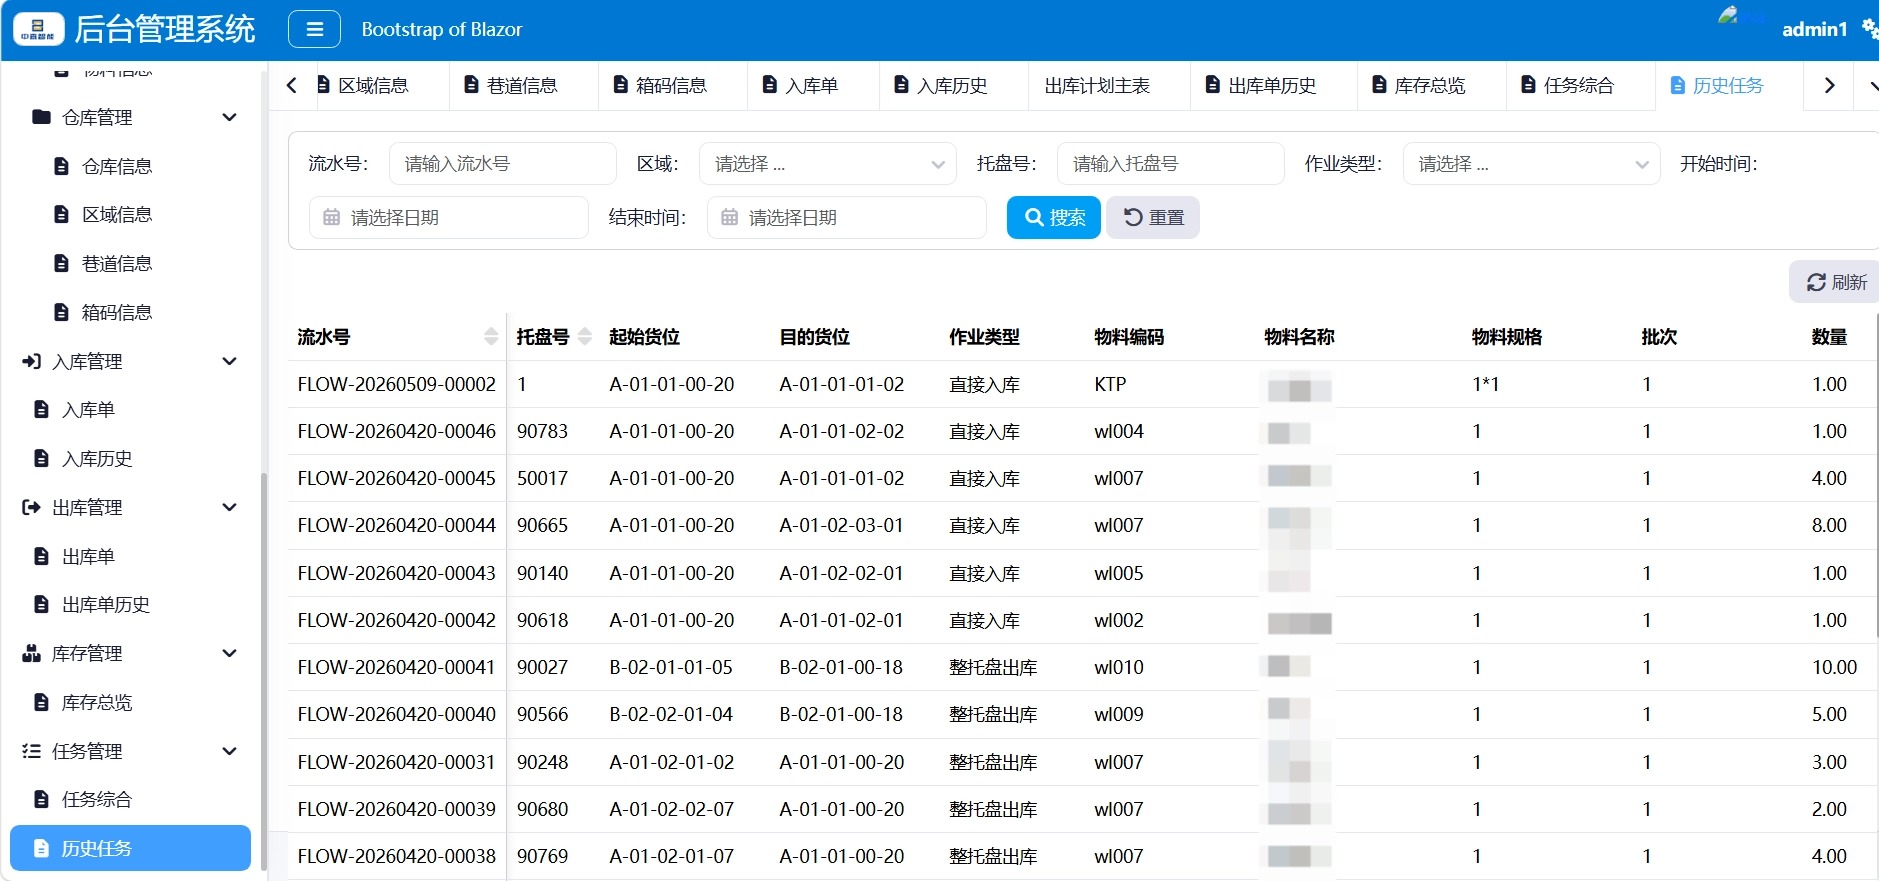Click the sidebar vertical scrollbar
The height and width of the screenshot is (881, 1879).
tap(263, 670)
